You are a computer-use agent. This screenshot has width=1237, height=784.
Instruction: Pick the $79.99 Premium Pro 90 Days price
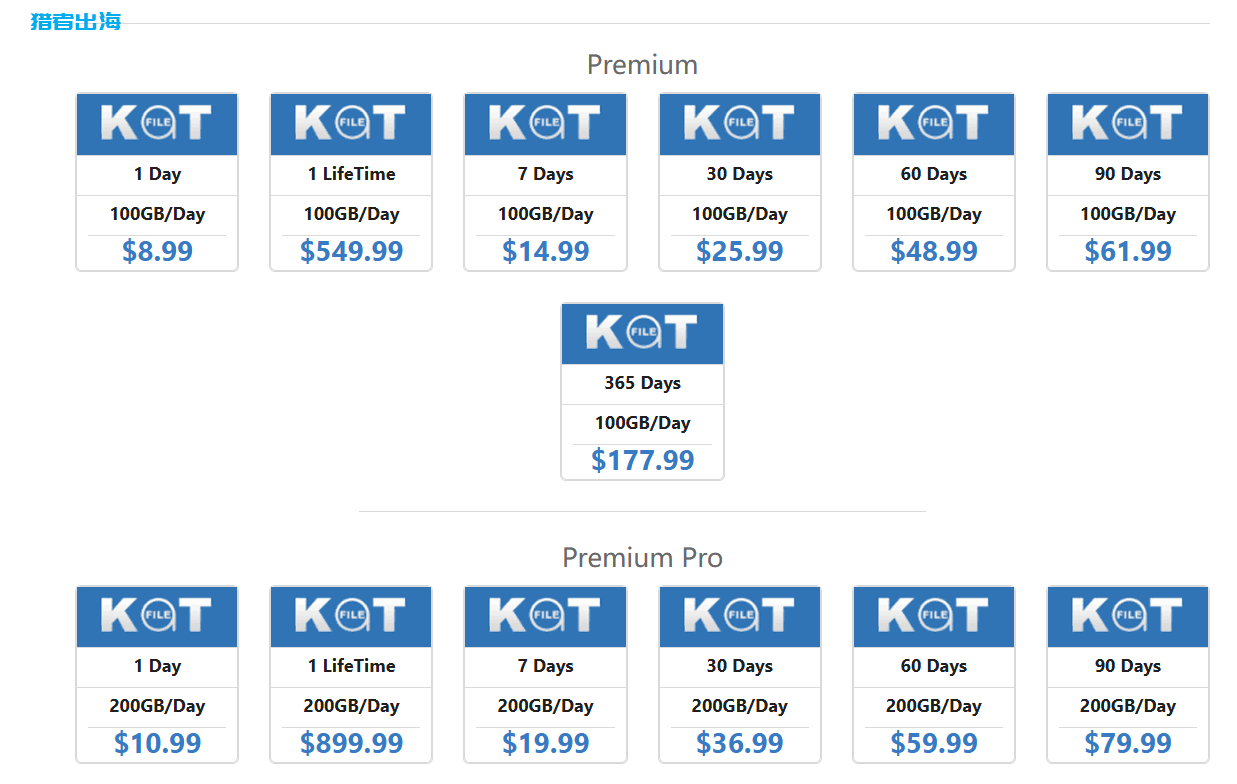(x=1128, y=743)
